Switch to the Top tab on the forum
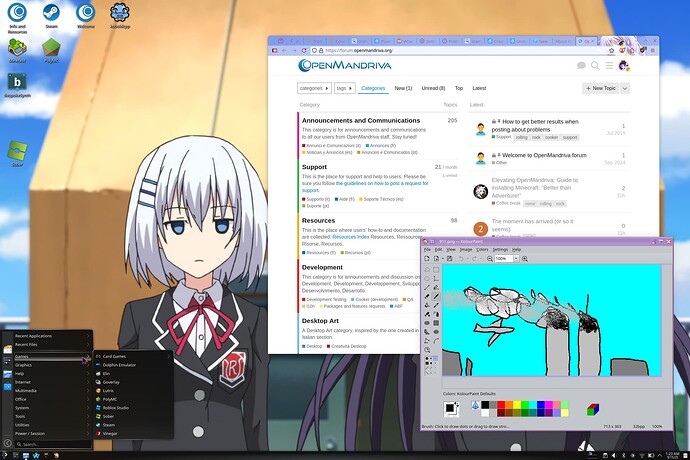The width and height of the screenshot is (690, 460). (459, 88)
